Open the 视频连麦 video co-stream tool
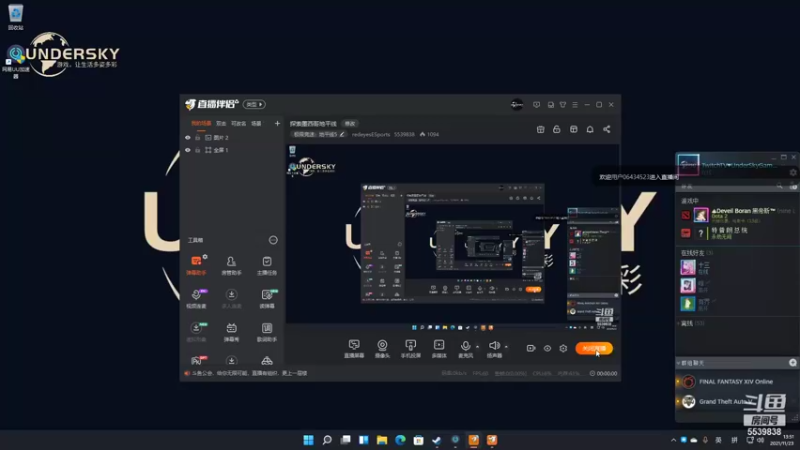Screen dimensions: 800x450 click(x=196, y=298)
